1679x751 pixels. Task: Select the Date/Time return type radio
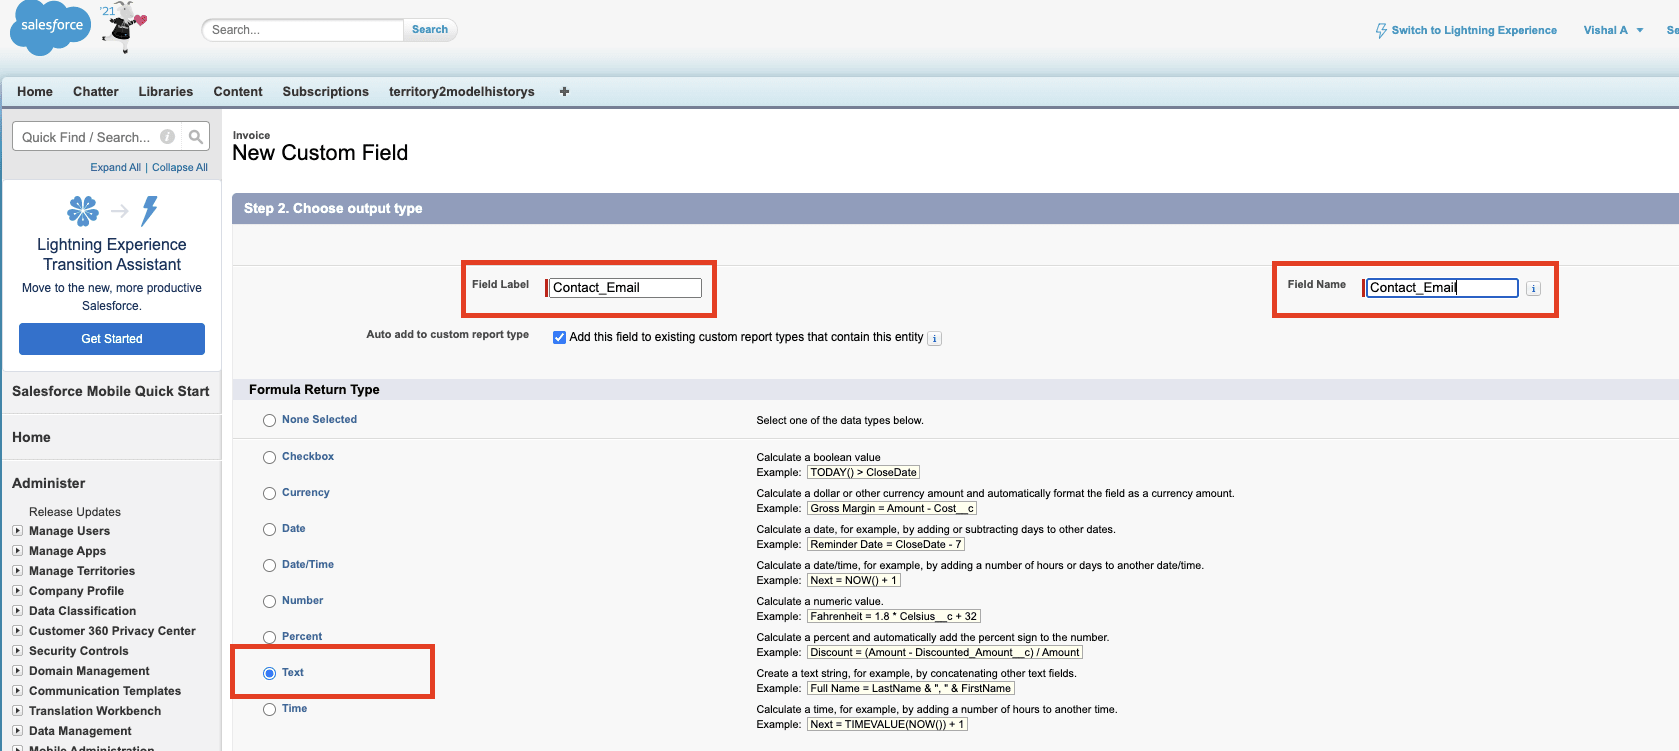(269, 565)
